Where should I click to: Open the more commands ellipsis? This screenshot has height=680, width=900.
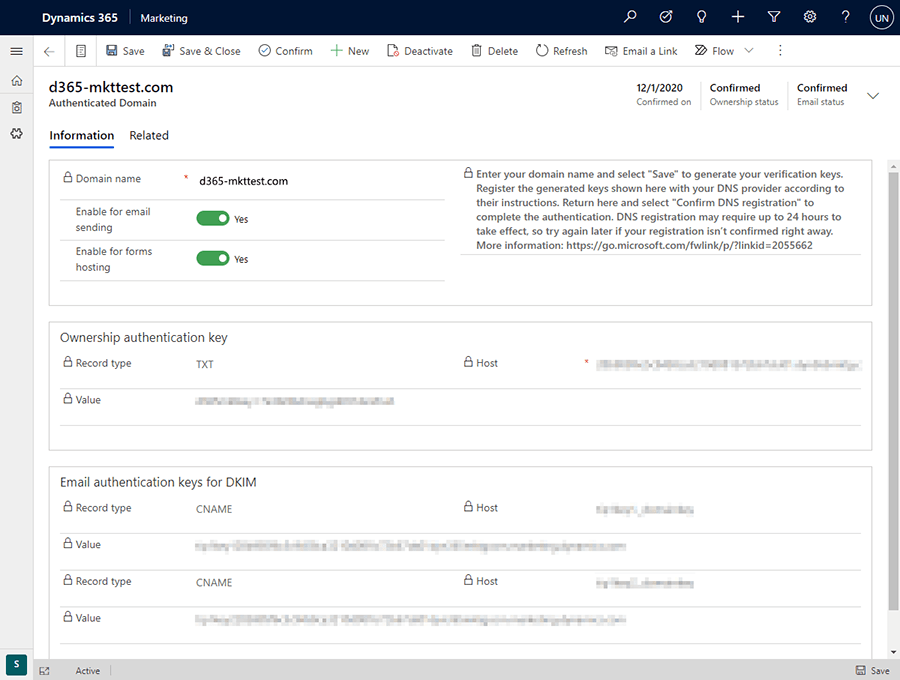tap(779, 50)
